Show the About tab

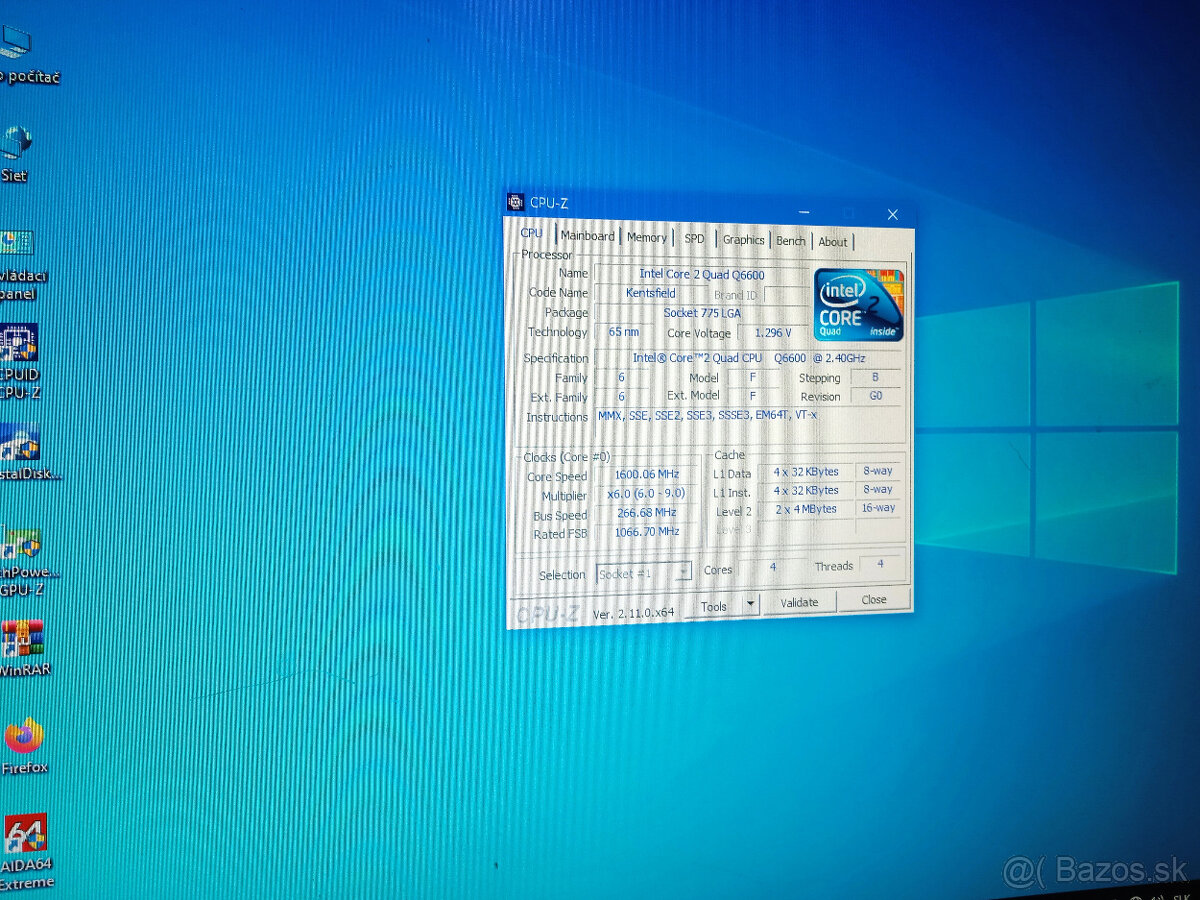[x=833, y=241]
